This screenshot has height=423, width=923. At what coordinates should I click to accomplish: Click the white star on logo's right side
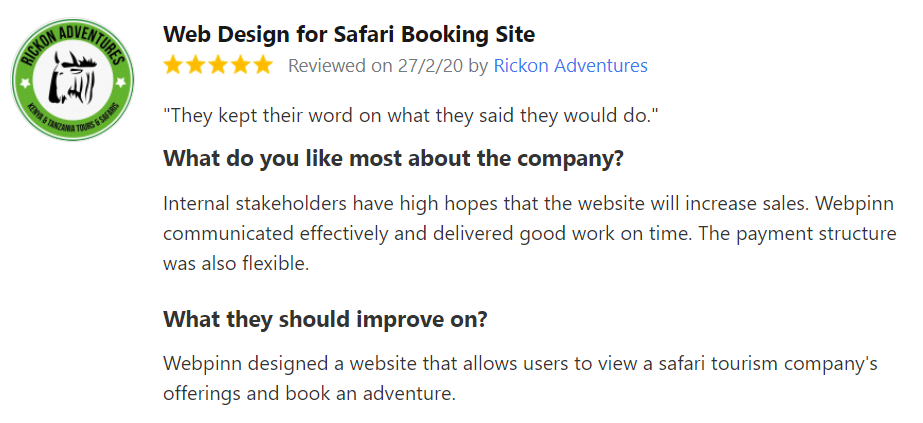click(121, 83)
